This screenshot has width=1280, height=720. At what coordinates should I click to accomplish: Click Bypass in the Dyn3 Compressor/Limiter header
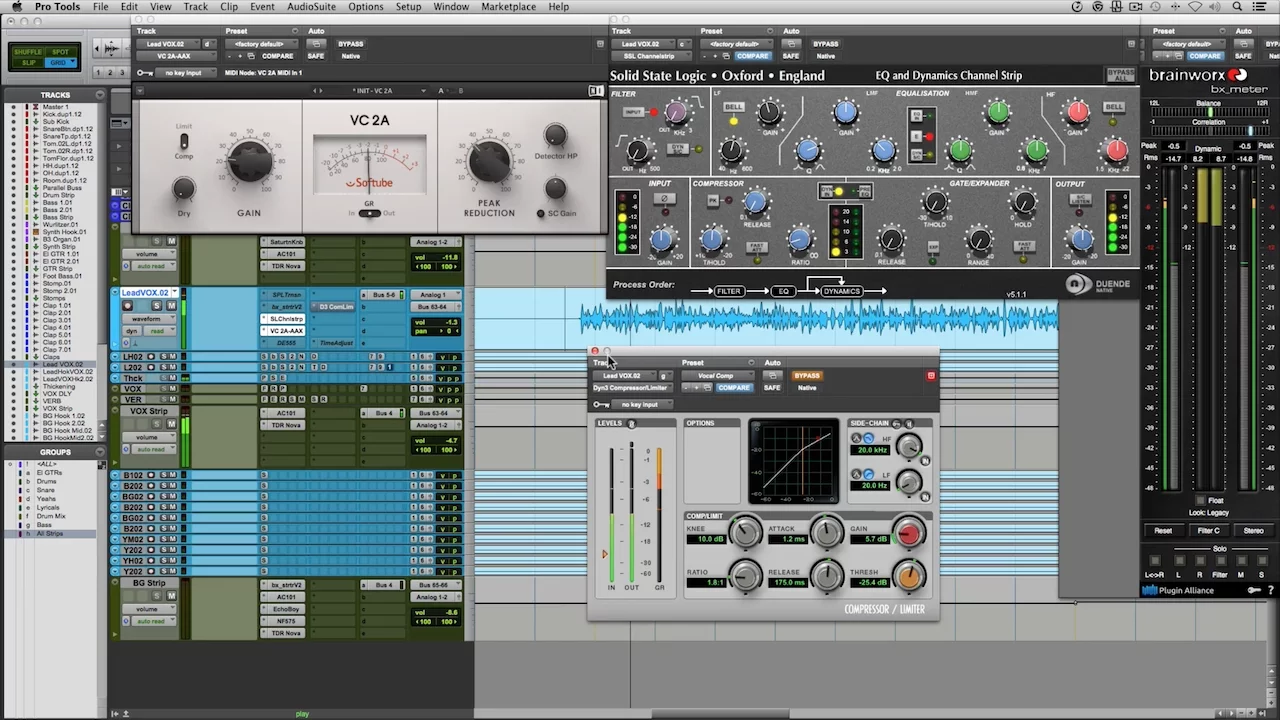click(807, 376)
